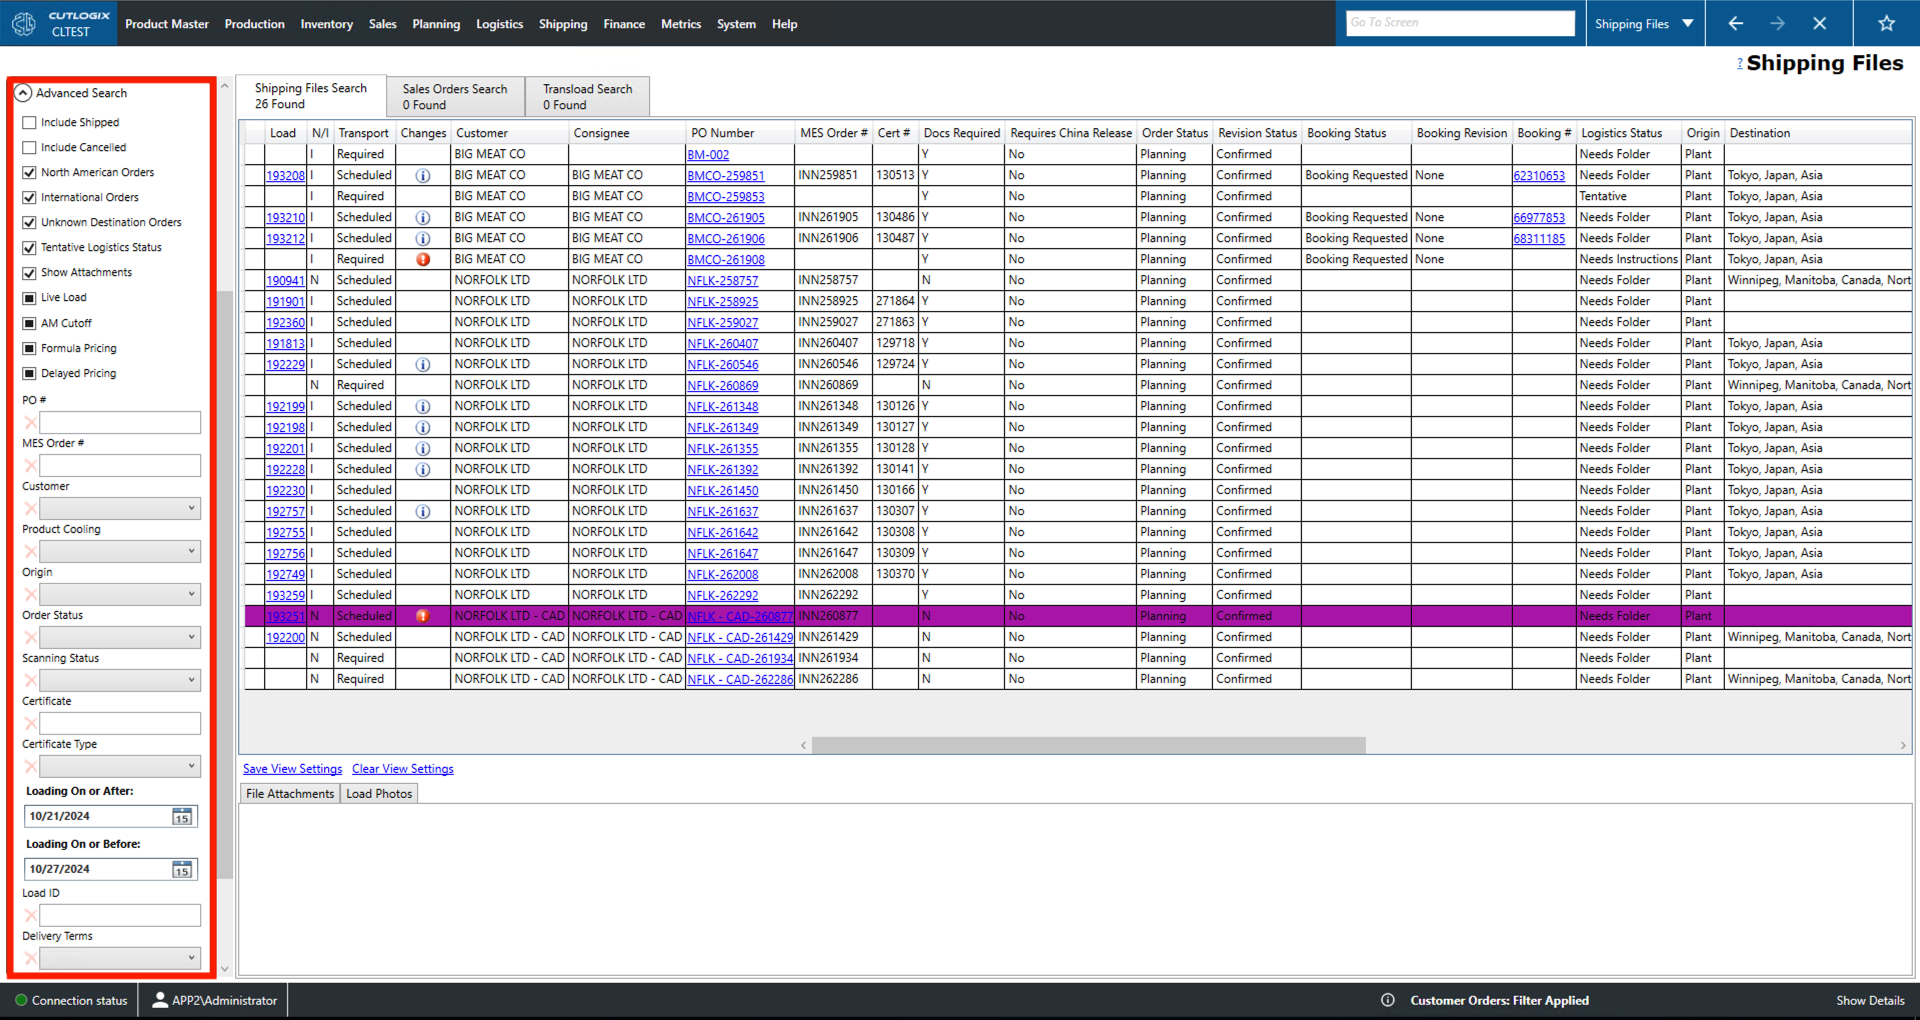Enable the Include Shipped checkbox

click(29, 122)
